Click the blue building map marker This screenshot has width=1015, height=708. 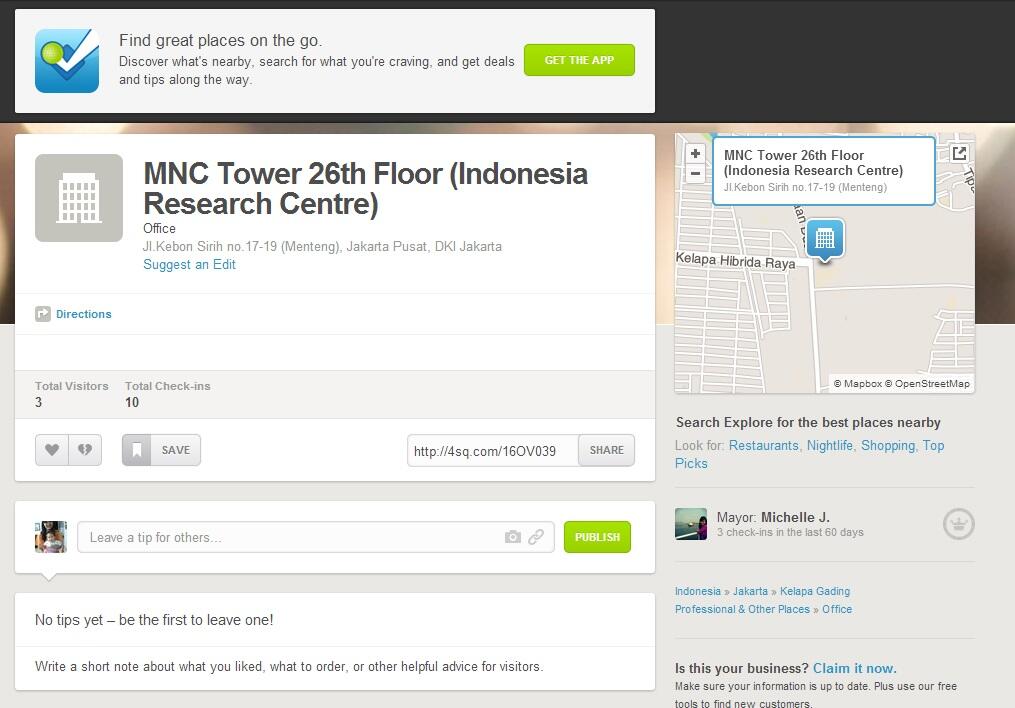click(825, 239)
